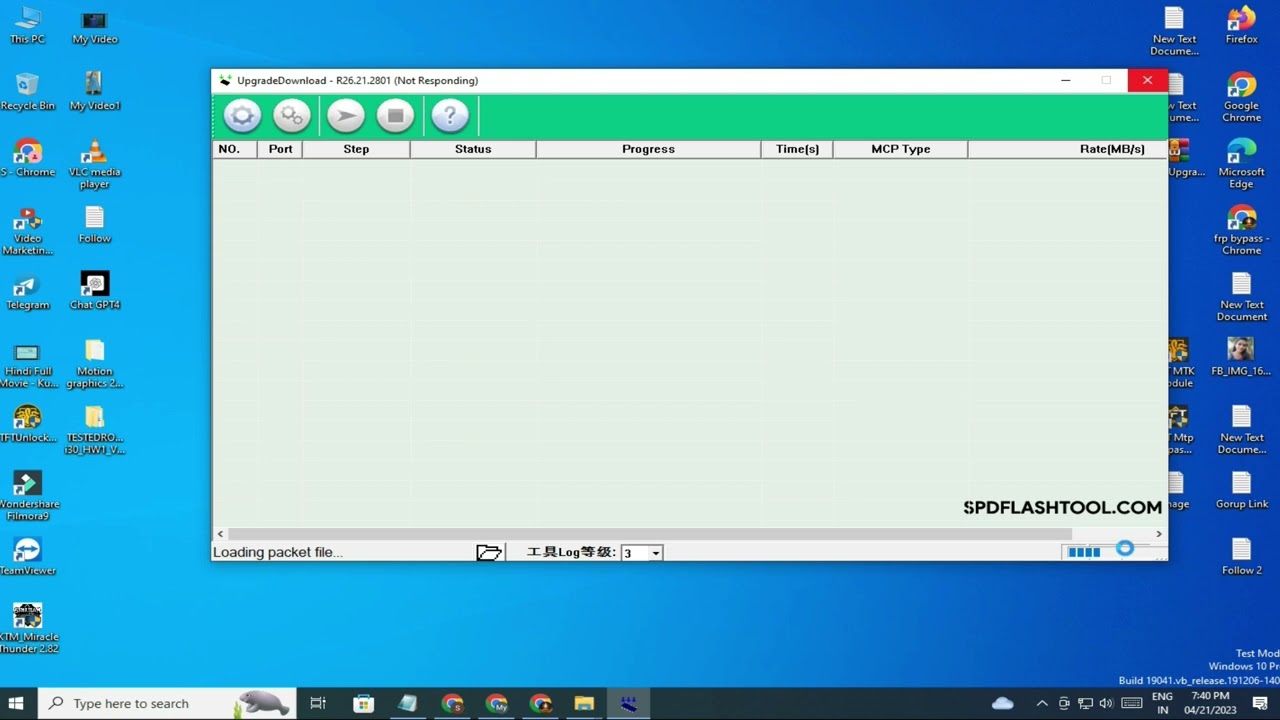
Task: Select the Firefox desktop icon
Action: coord(1241,25)
